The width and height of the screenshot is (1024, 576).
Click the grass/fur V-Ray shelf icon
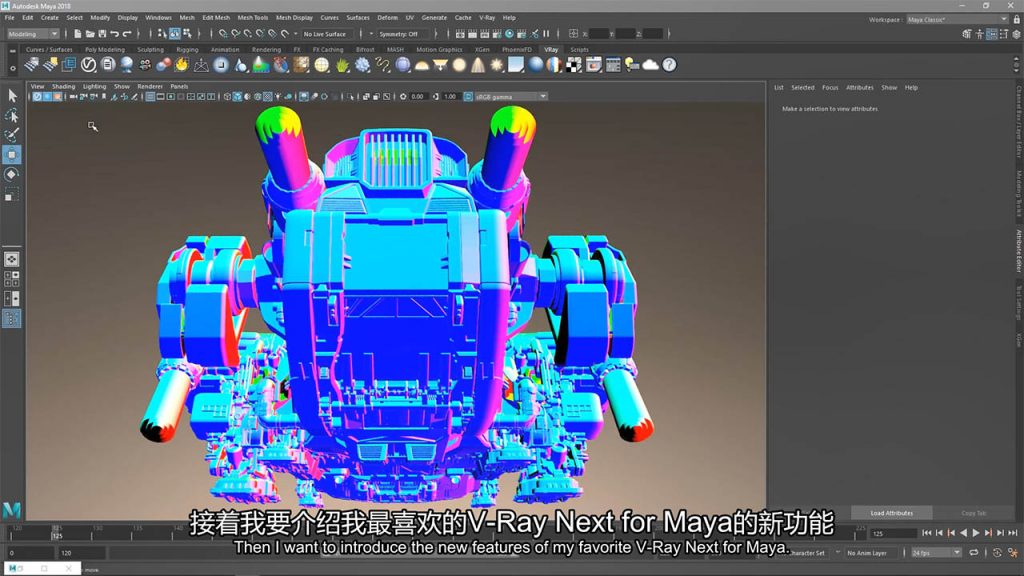(342, 65)
